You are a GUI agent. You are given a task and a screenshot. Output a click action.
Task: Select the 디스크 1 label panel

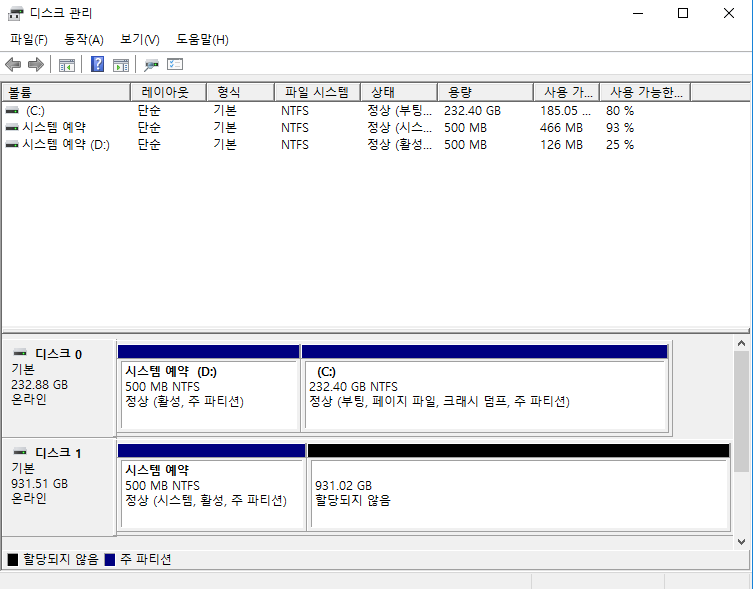coord(59,487)
